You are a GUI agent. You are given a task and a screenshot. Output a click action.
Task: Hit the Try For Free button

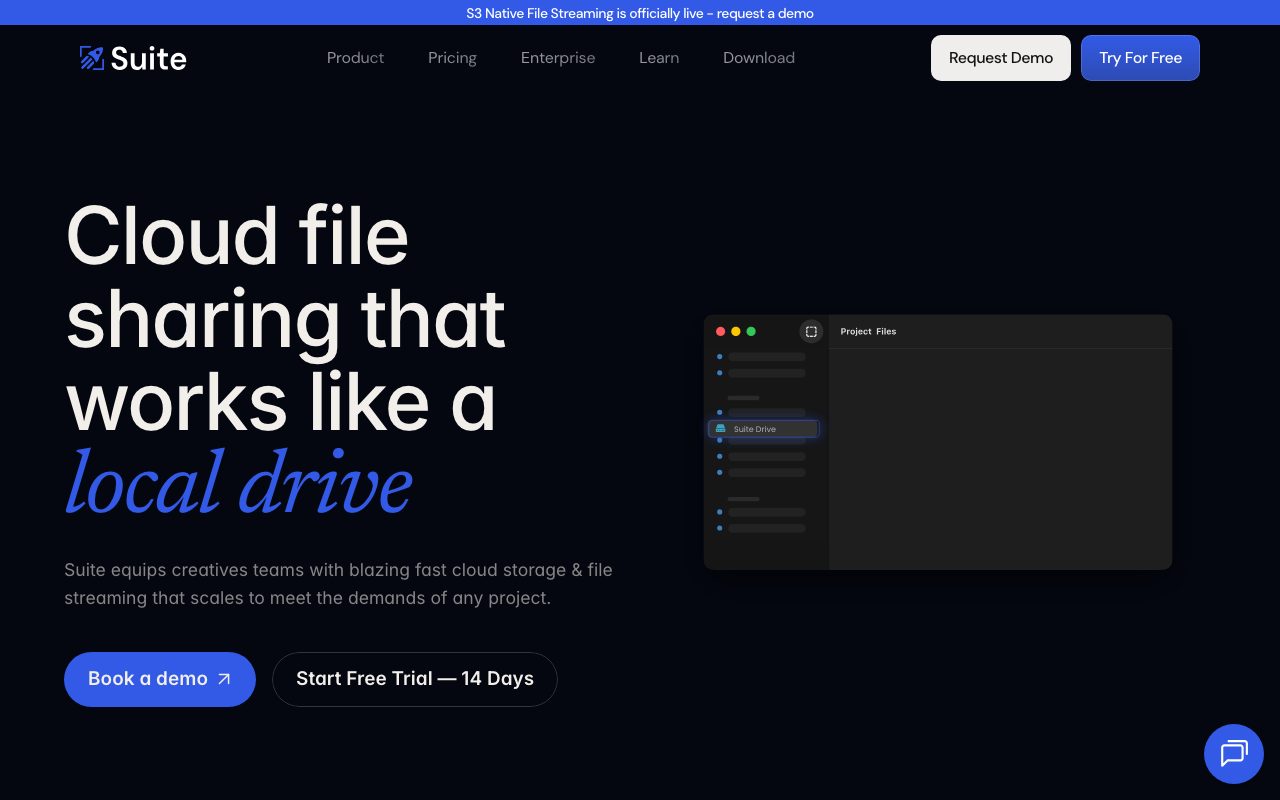[x=1140, y=58]
